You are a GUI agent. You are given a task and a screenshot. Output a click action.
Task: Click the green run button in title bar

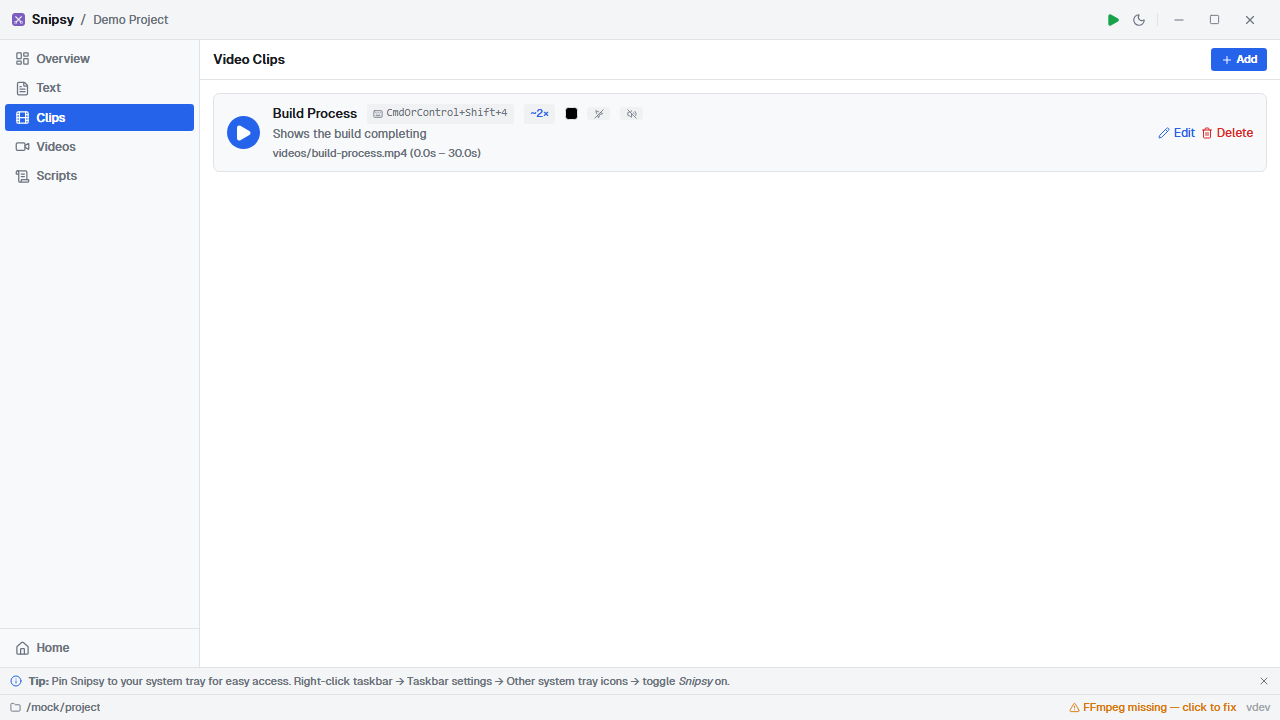coord(1113,20)
